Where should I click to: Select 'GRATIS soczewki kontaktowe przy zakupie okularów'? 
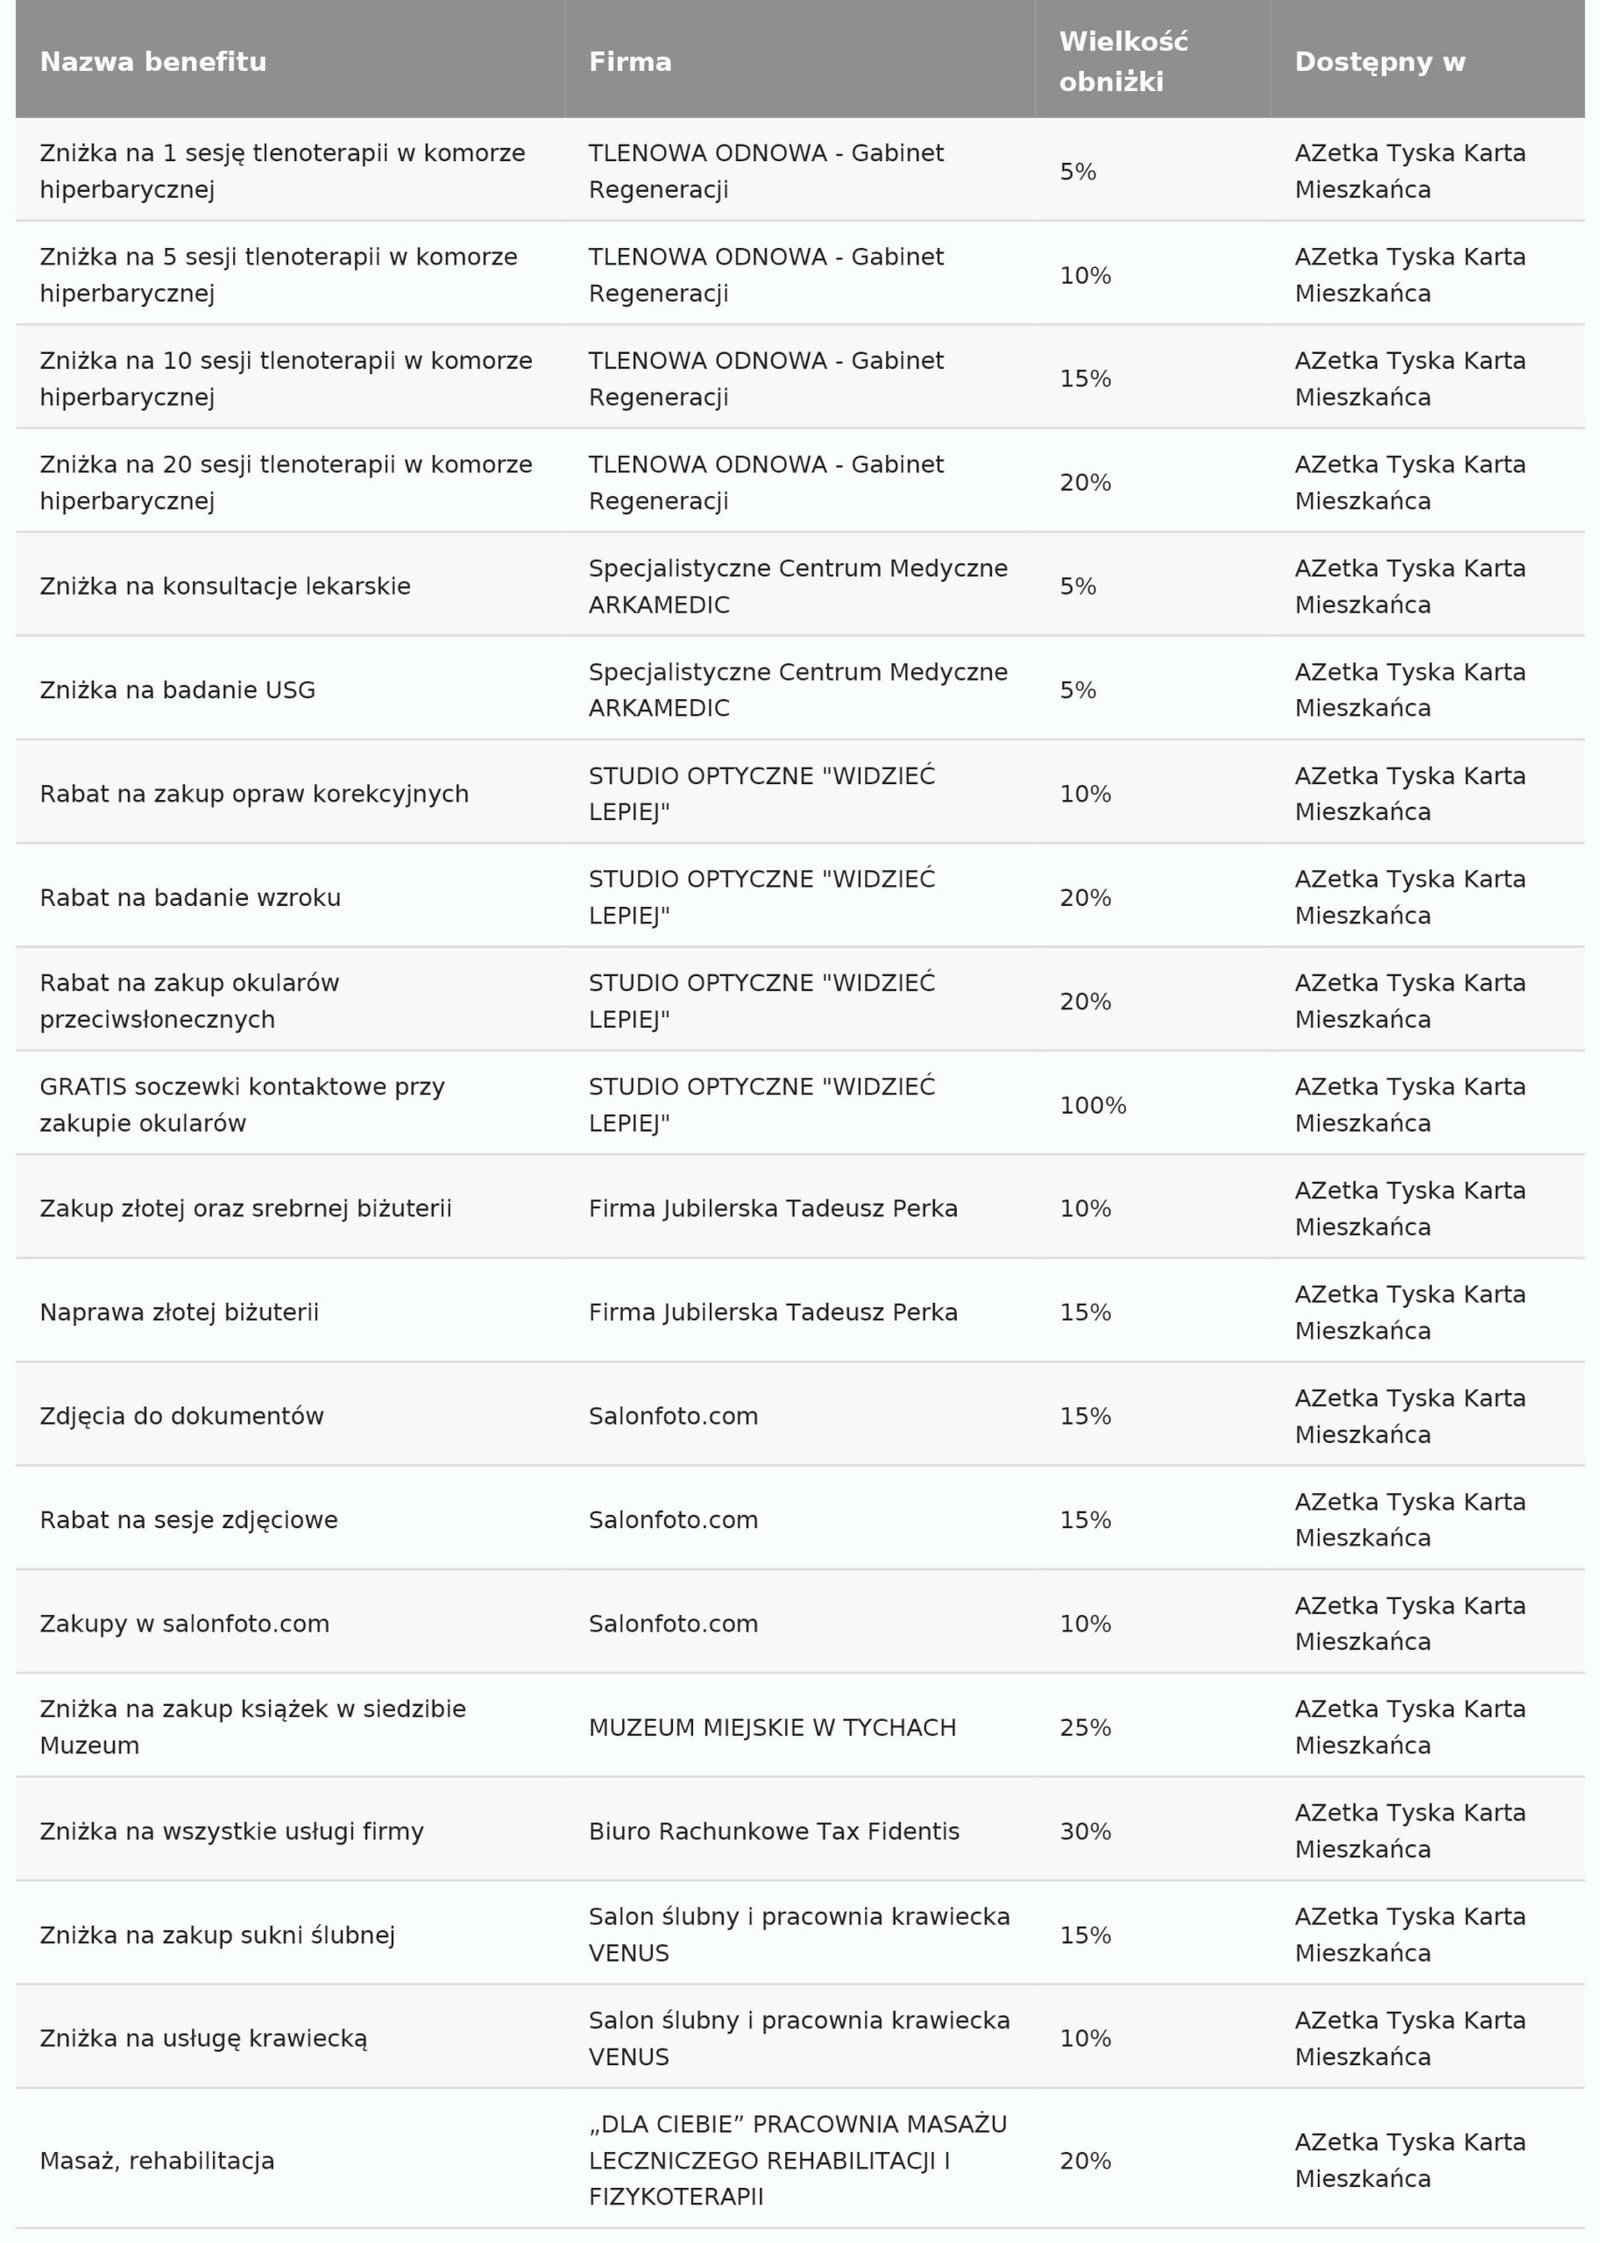(x=242, y=1105)
